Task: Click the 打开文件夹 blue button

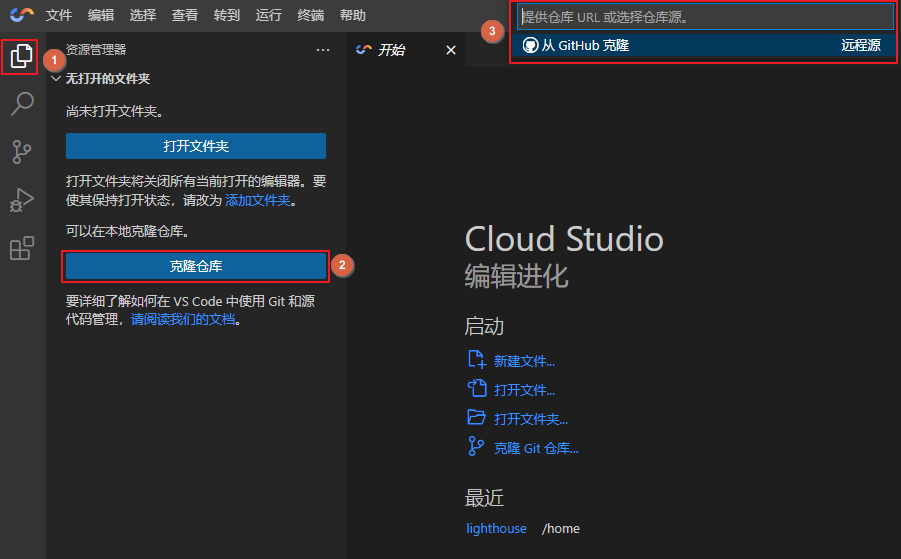Action: 196,146
